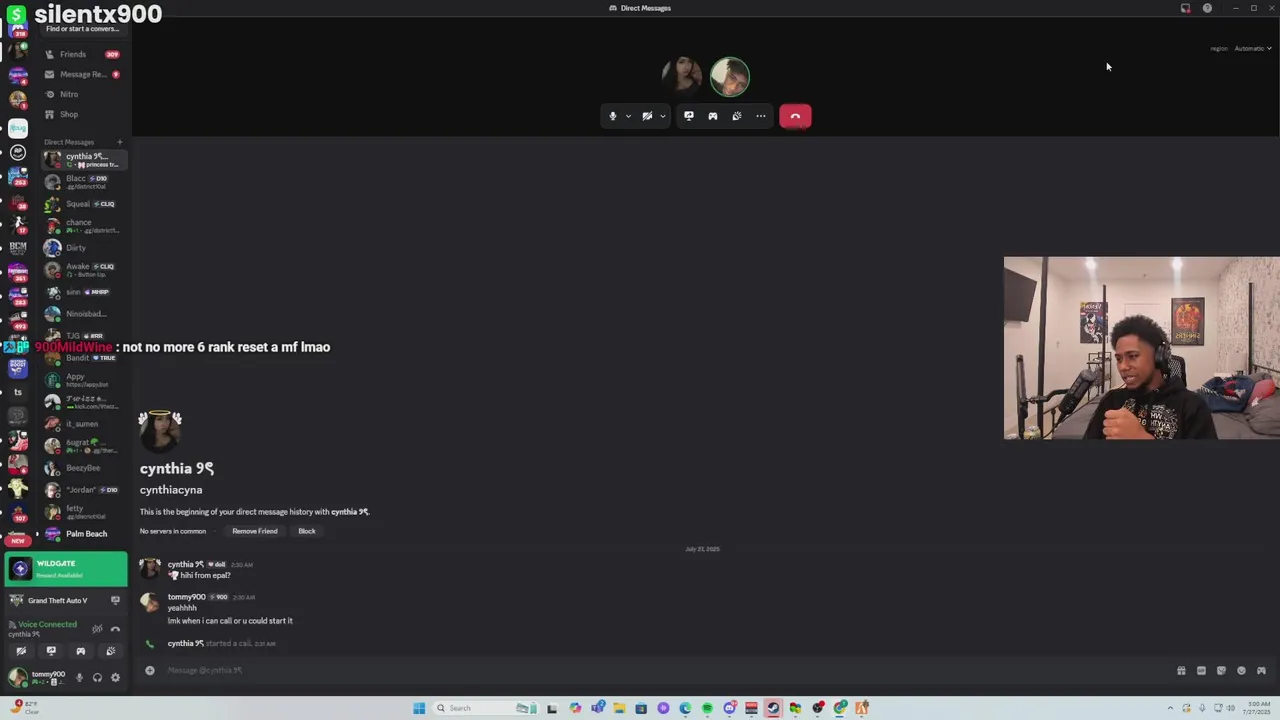Image resolution: width=1280 pixels, height=720 pixels.
Task: Open microphone input options dropdown arrow
Action: pyautogui.click(x=628, y=116)
